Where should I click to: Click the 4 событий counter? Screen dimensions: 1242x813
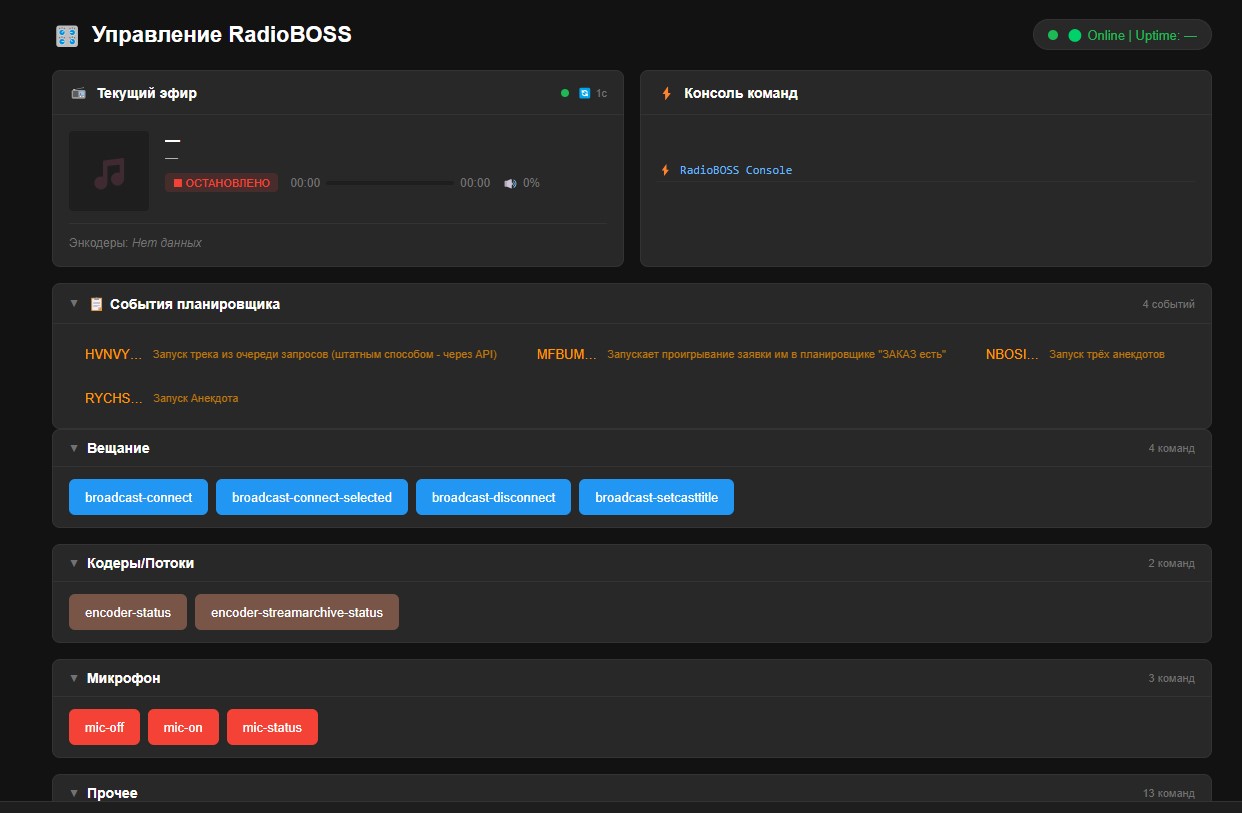(x=1168, y=304)
